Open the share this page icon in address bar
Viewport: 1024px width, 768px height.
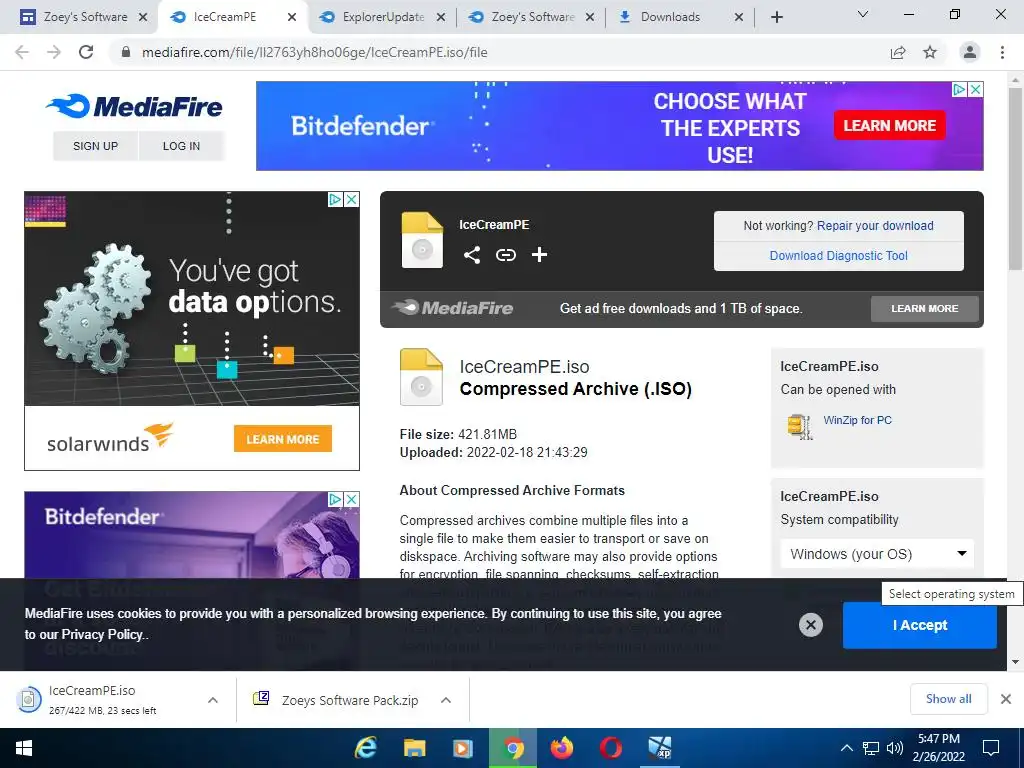pyautogui.click(x=898, y=52)
